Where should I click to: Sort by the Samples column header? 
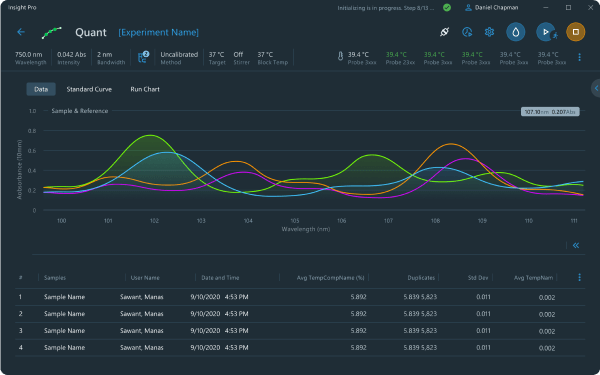[x=55, y=278]
